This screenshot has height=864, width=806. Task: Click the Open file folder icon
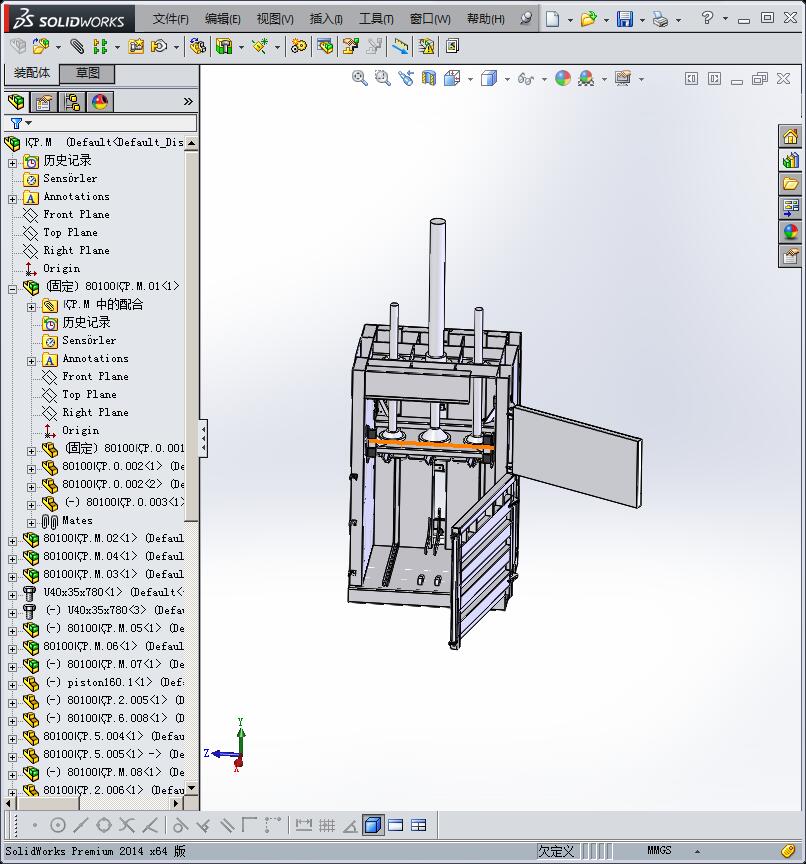(x=588, y=19)
